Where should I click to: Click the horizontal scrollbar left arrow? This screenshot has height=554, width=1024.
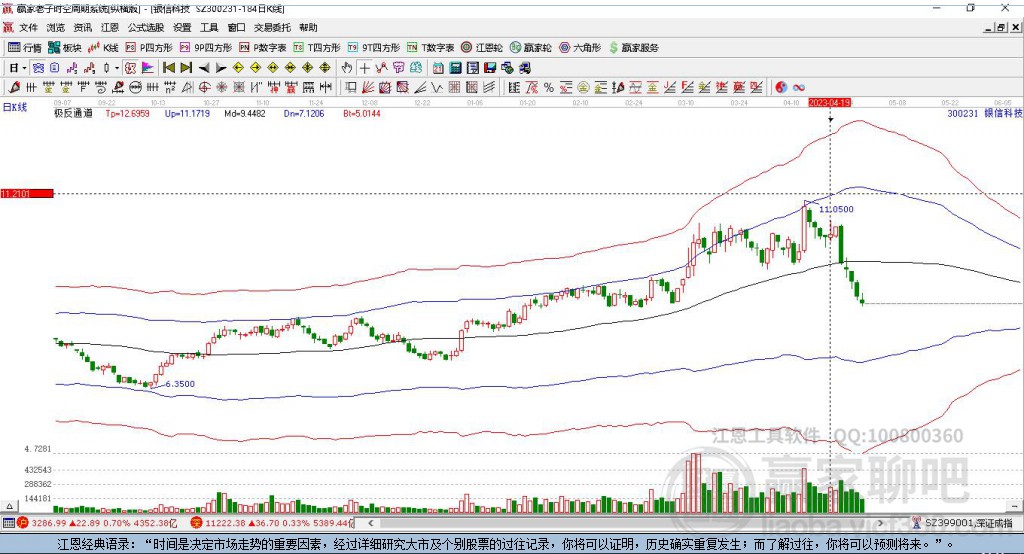tap(371, 523)
